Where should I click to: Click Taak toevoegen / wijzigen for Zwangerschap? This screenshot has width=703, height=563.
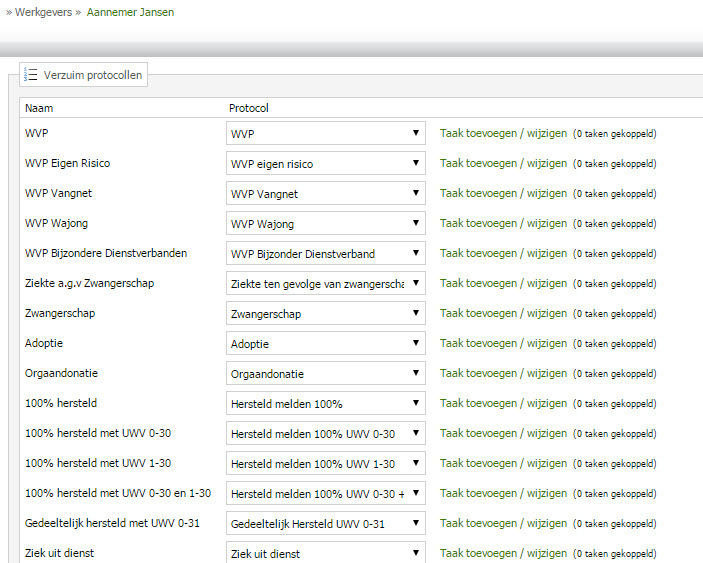click(x=503, y=313)
